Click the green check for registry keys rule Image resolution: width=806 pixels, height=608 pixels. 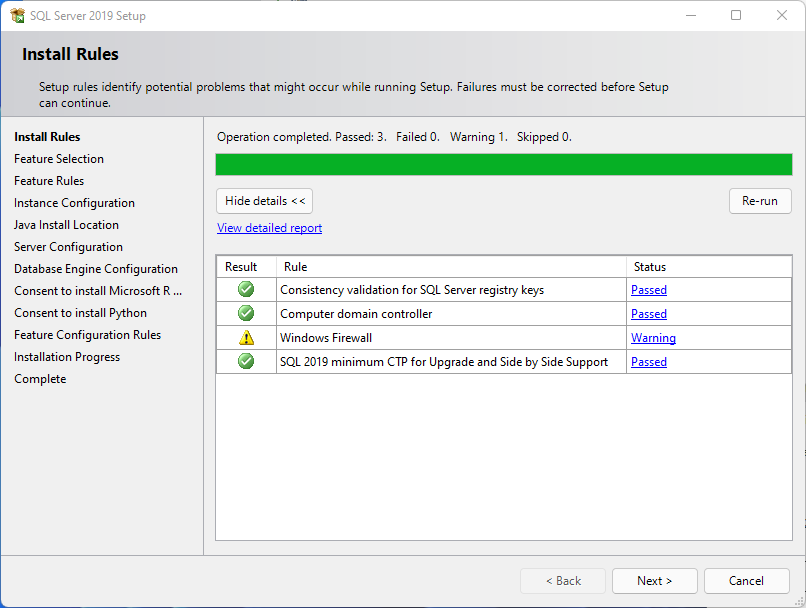tap(246, 289)
